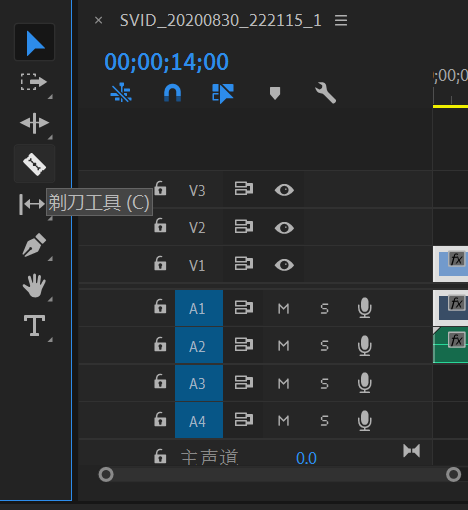Toggle lock on track V3

(160, 189)
